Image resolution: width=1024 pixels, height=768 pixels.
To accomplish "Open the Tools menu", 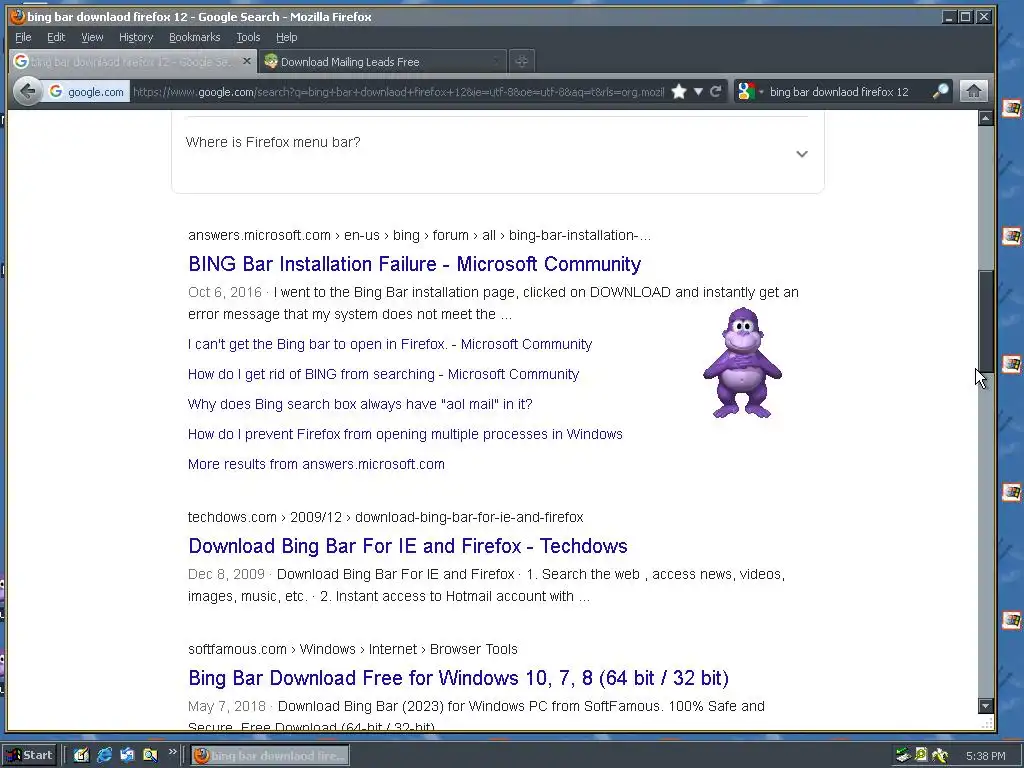I will click(248, 37).
